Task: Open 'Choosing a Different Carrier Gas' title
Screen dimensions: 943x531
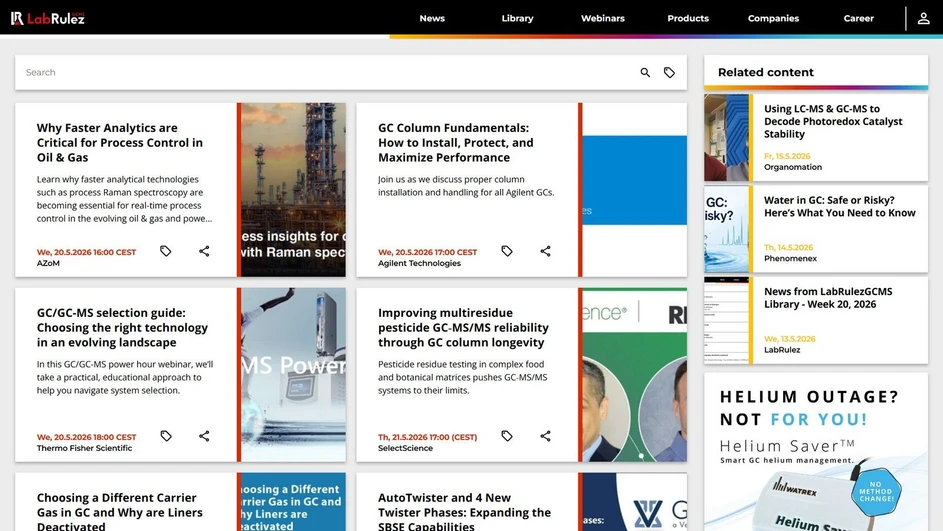Action: [120, 511]
